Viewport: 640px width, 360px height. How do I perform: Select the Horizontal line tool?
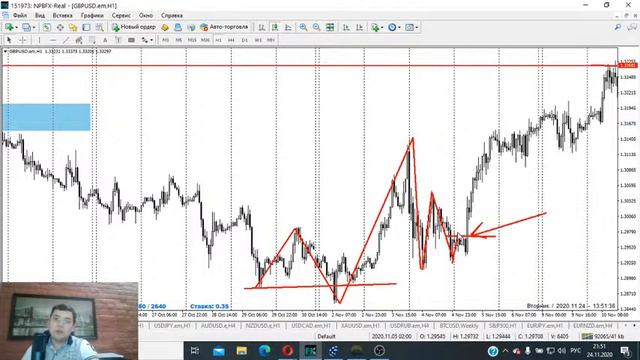(x=53, y=40)
